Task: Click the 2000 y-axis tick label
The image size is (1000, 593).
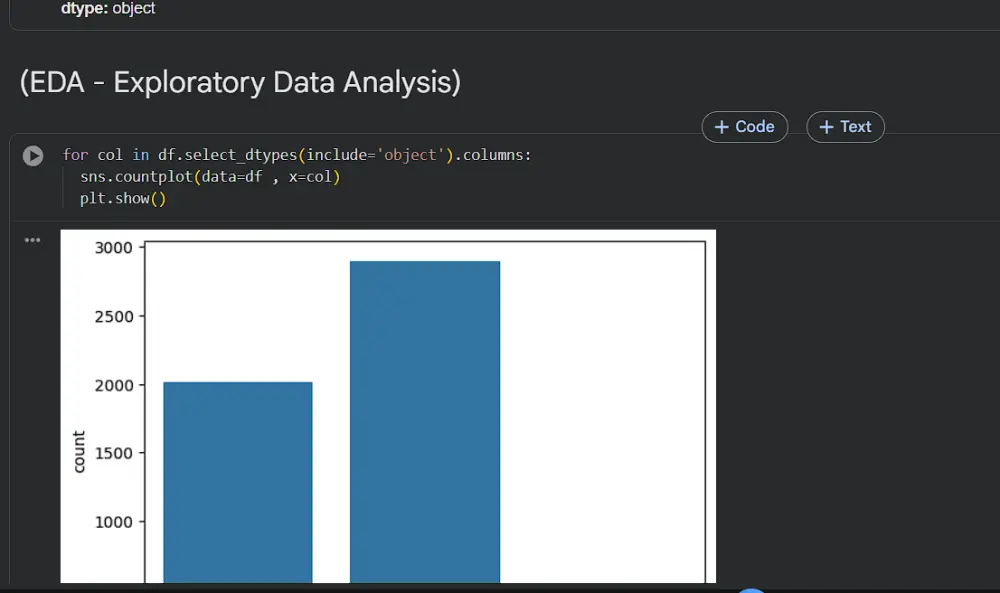Action: pos(114,386)
